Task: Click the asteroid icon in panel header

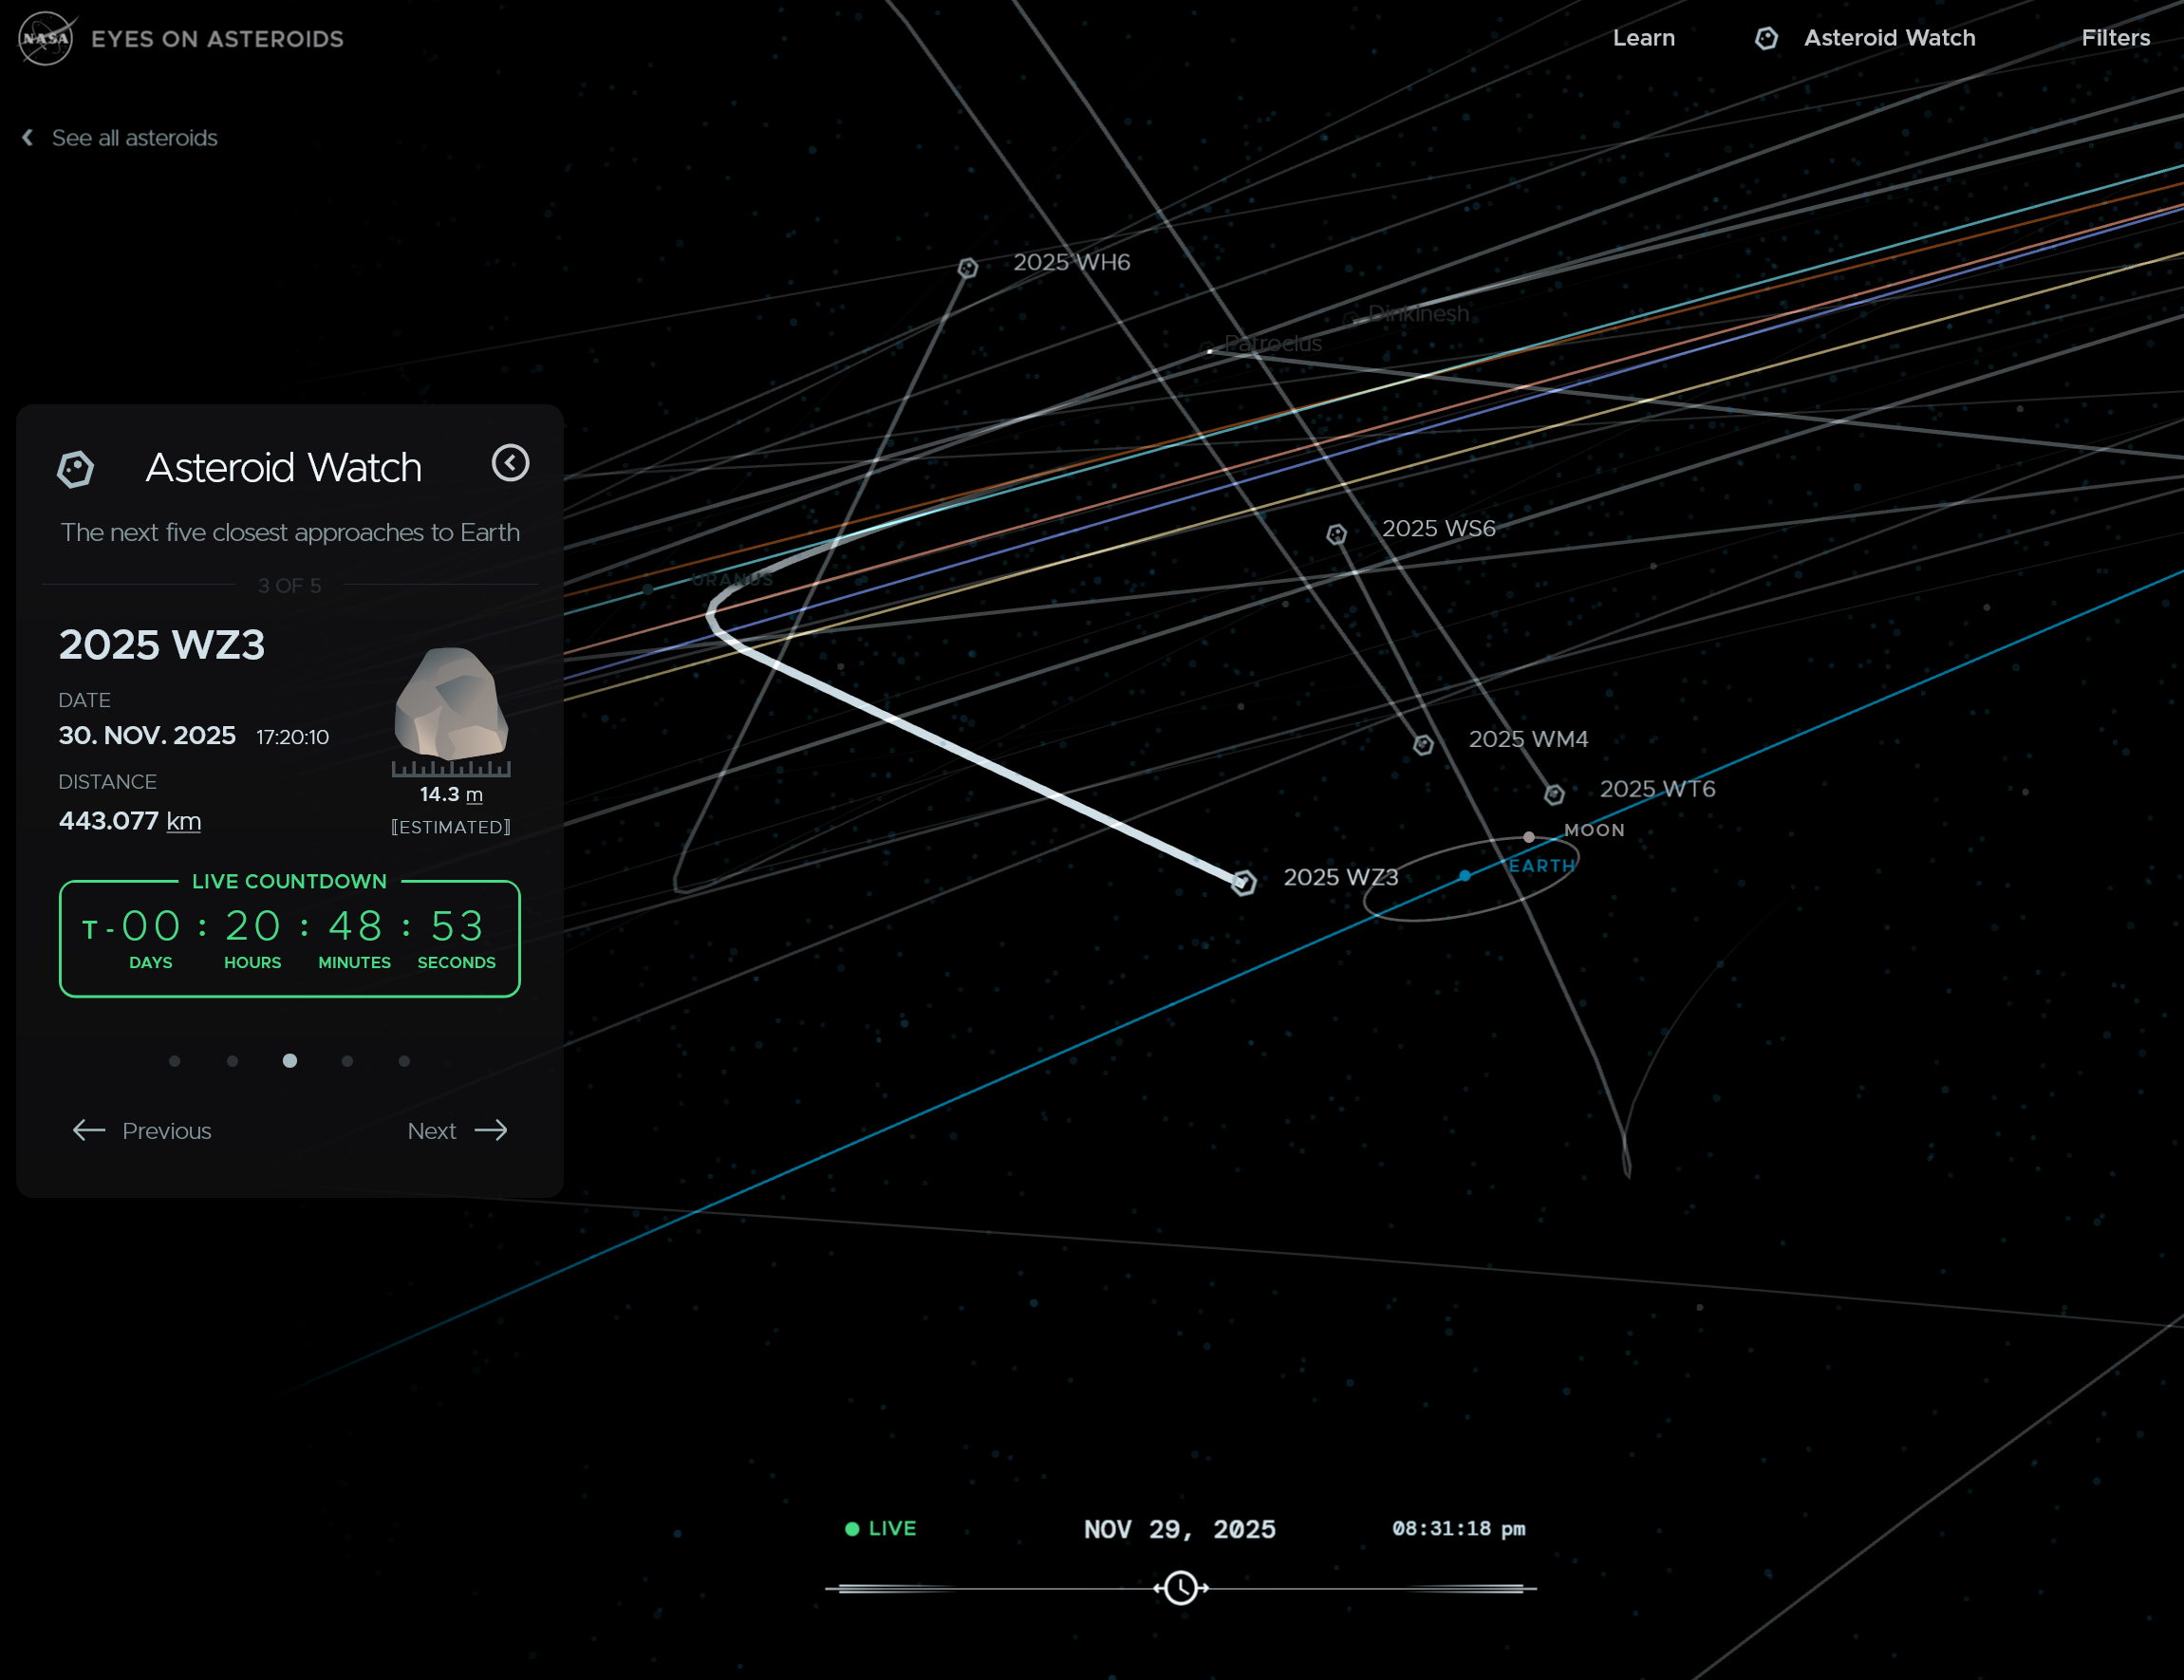Action: point(76,468)
